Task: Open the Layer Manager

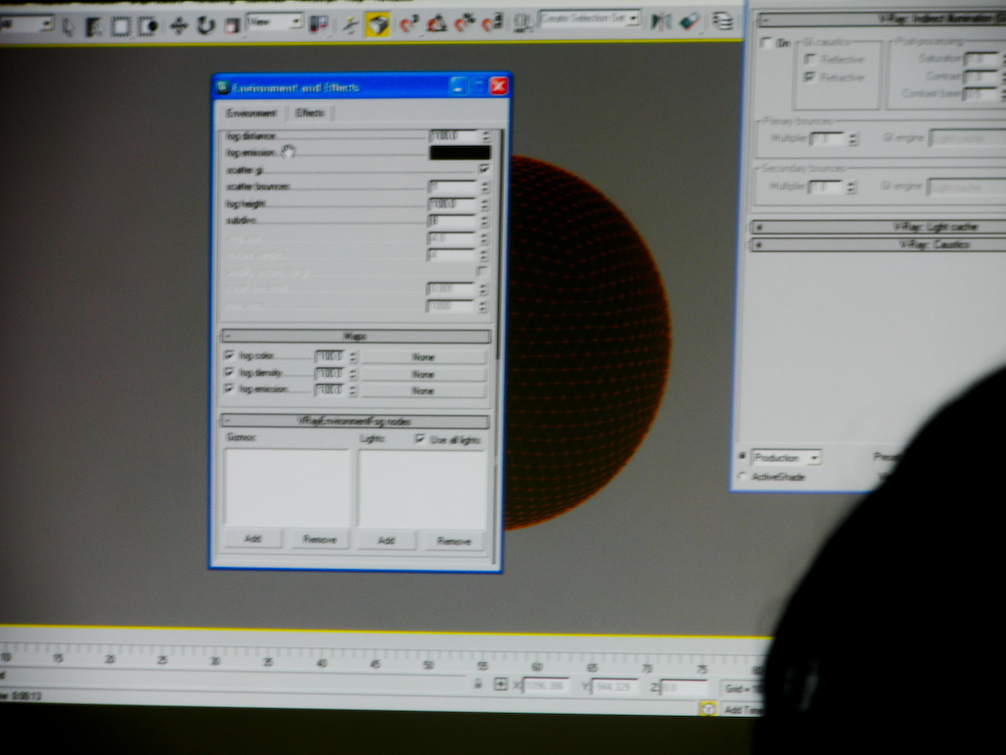Action: coord(723,22)
